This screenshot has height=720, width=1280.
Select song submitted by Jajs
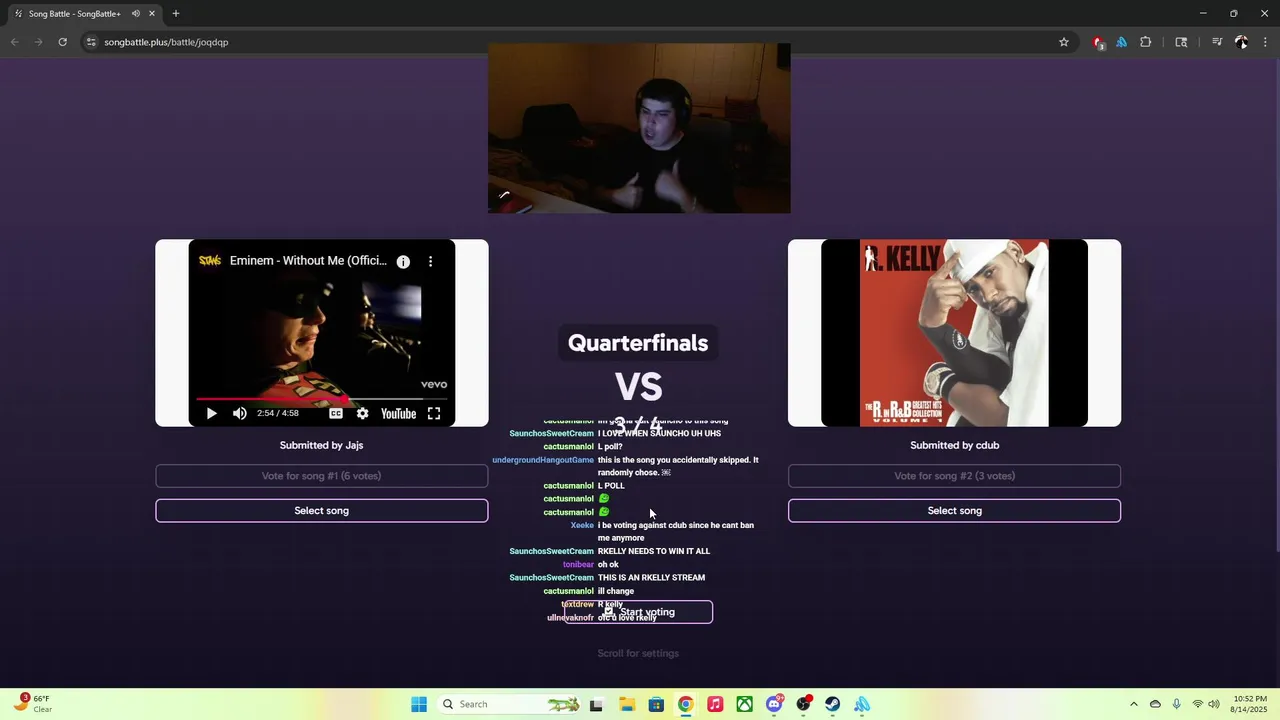coord(321,511)
